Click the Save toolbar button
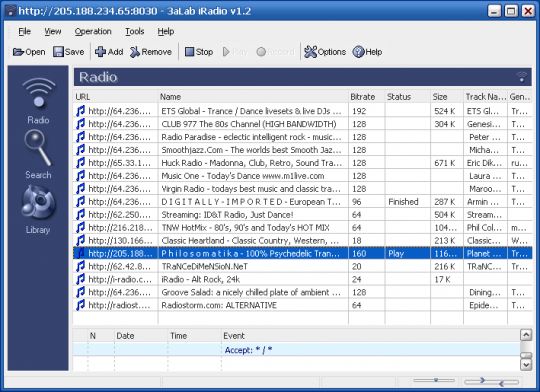540x392 pixels. [69, 52]
